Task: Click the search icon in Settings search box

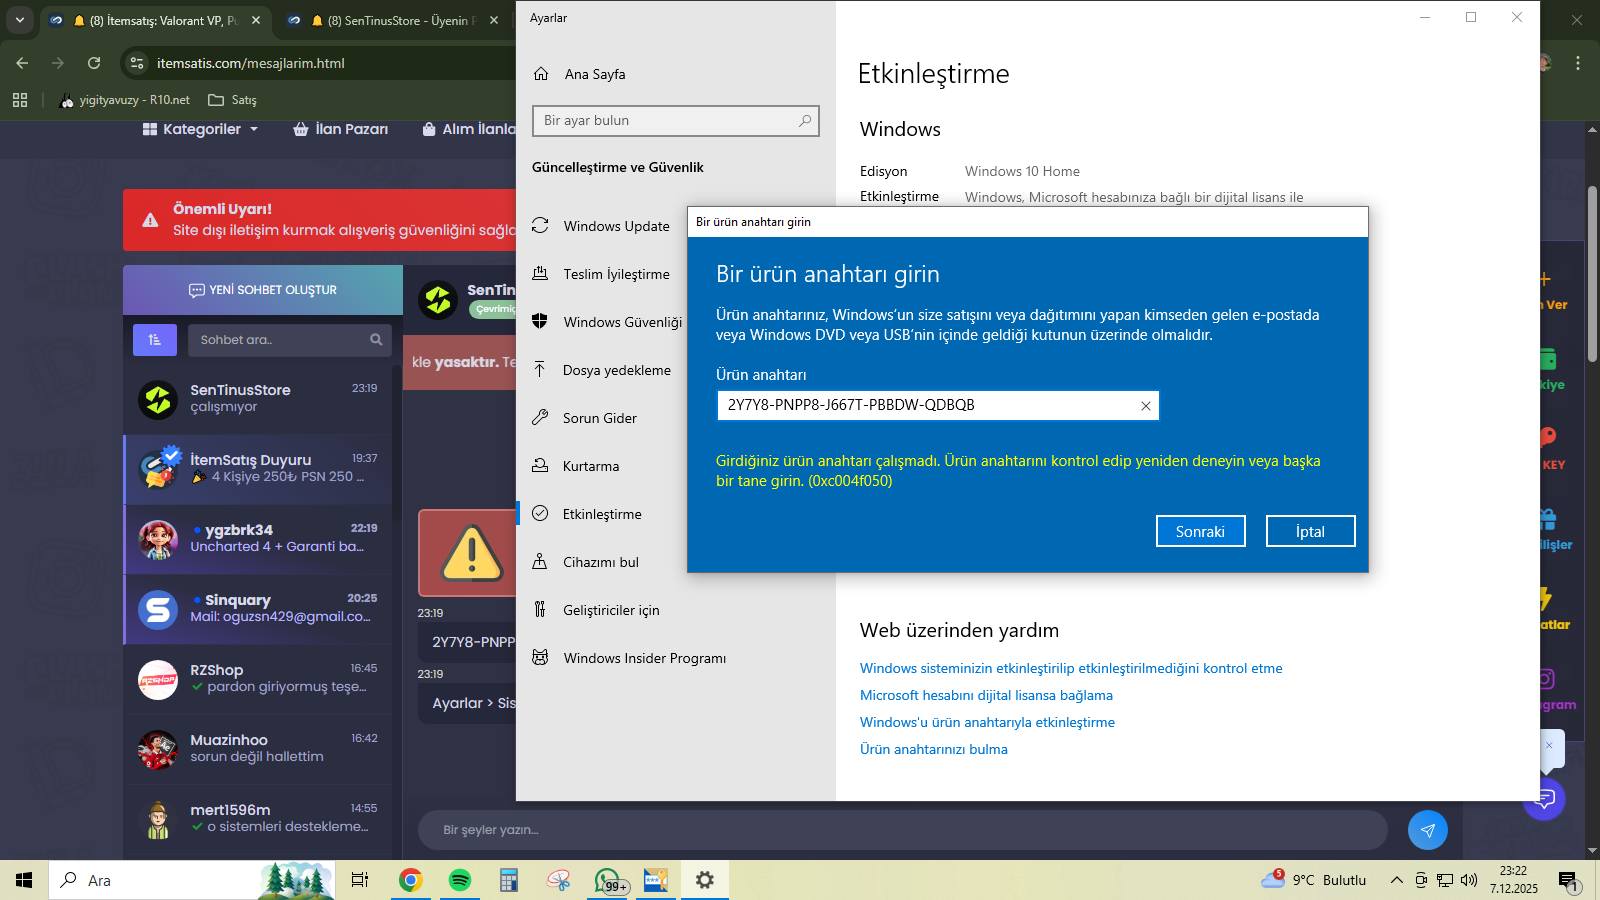Action: tap(805, 121)
